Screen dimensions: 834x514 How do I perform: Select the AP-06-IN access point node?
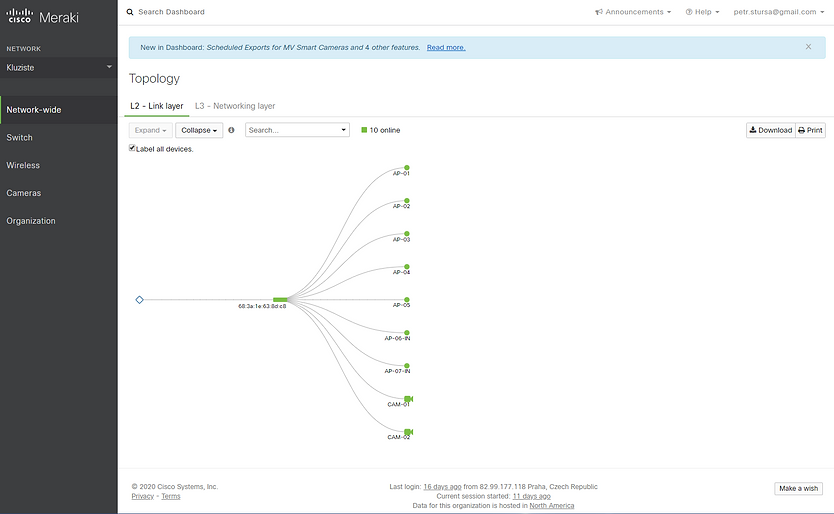click(407, 333)
